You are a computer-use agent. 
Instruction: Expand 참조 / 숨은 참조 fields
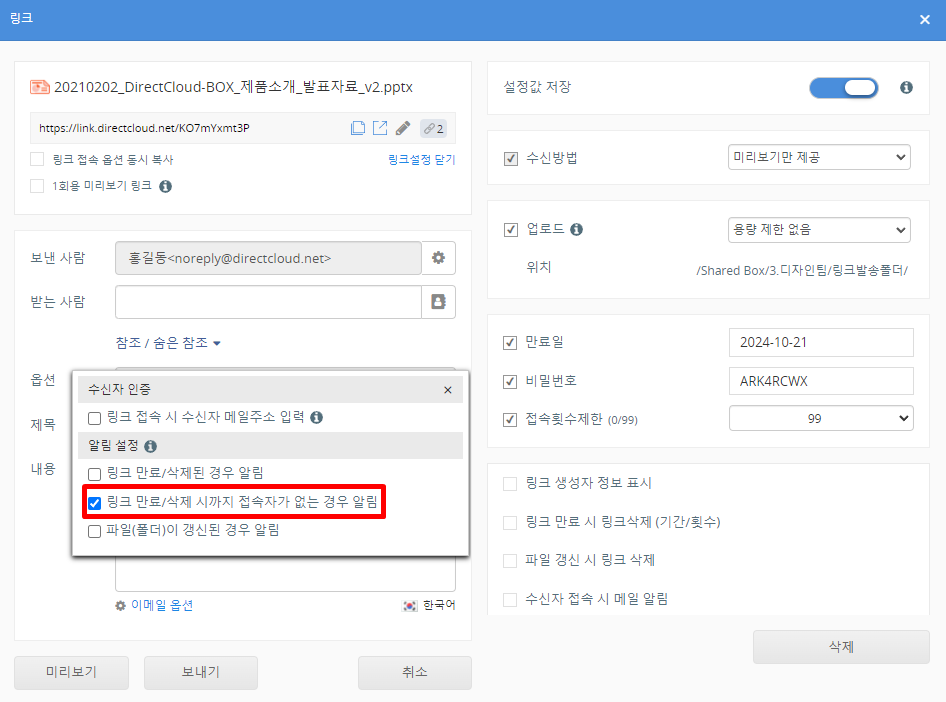pyautogui.click(x=168, y=343)
